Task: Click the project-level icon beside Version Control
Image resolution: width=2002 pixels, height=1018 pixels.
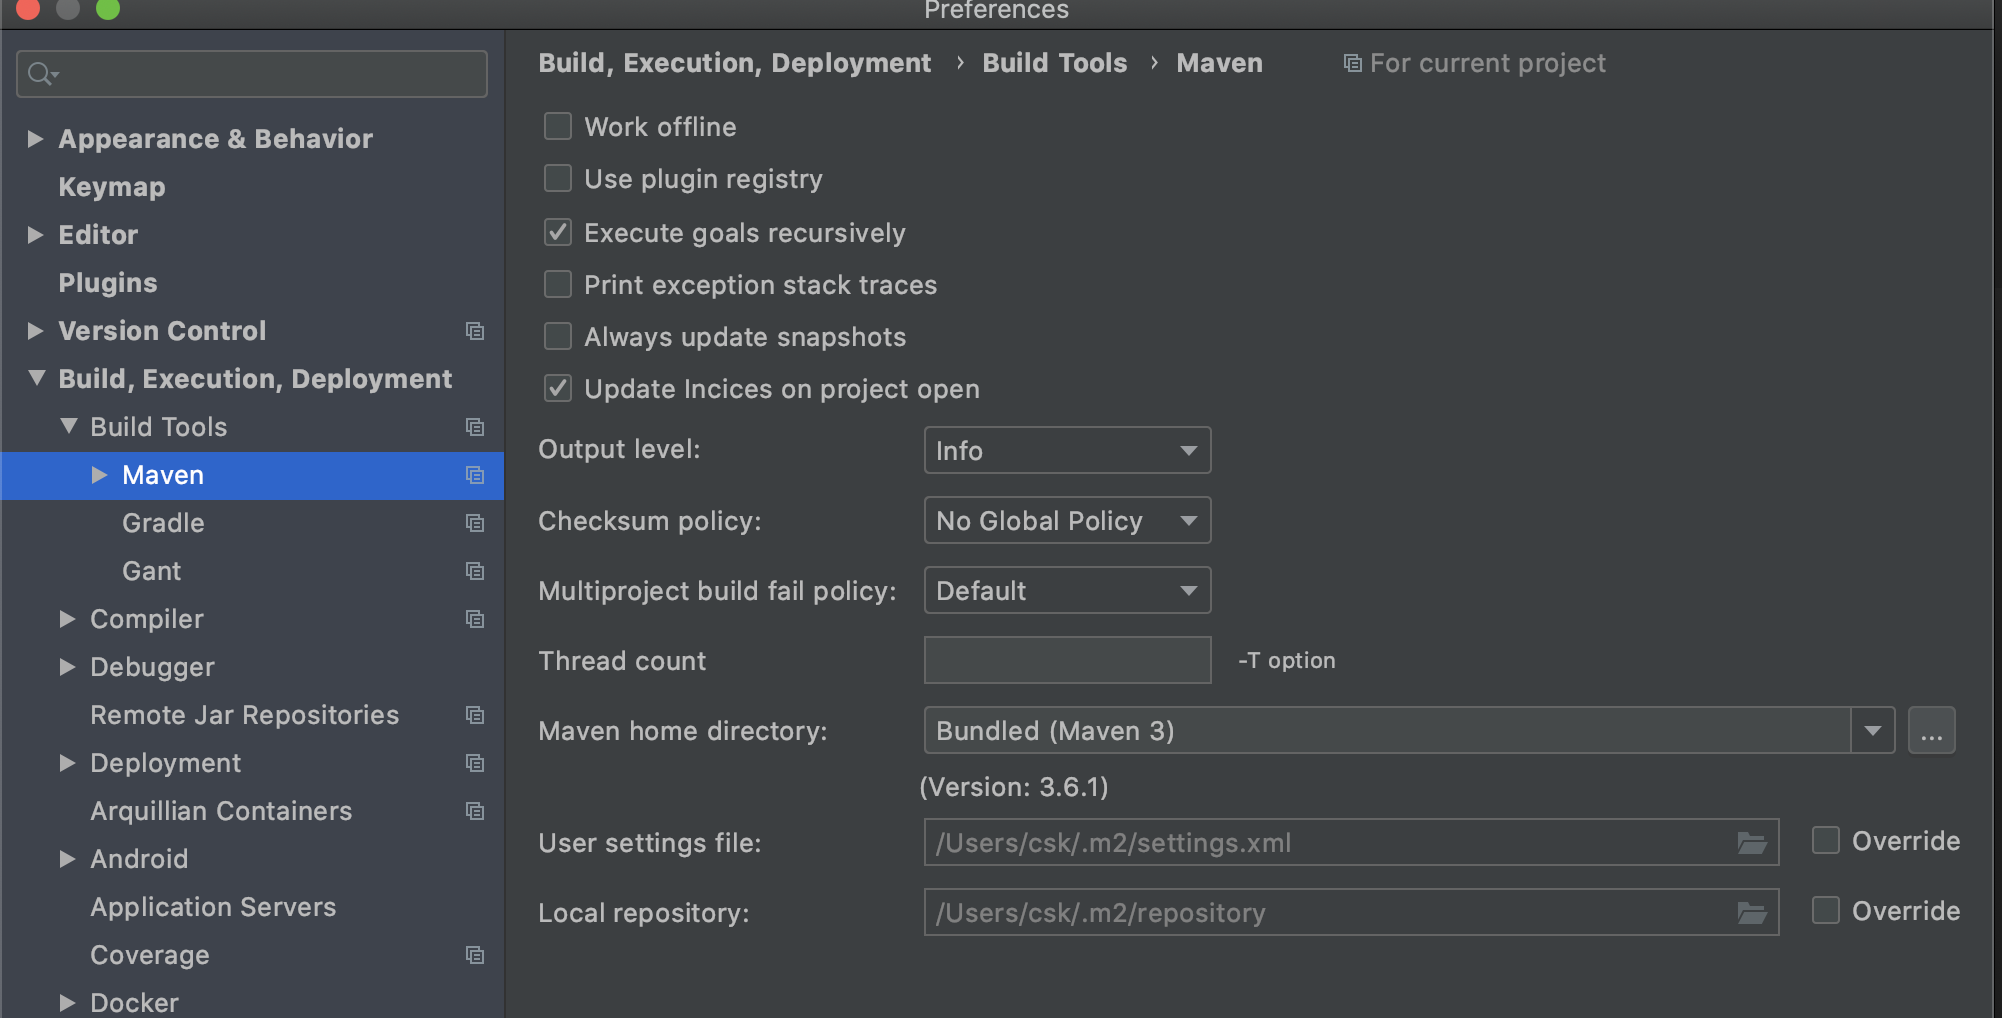Action: [x=475, y=331]
